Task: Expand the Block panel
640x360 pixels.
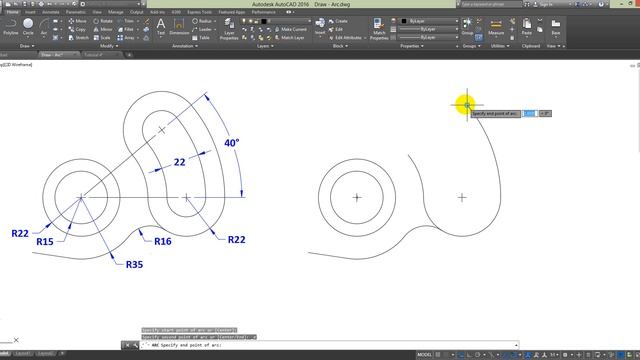Action: [x=340, y=46]
